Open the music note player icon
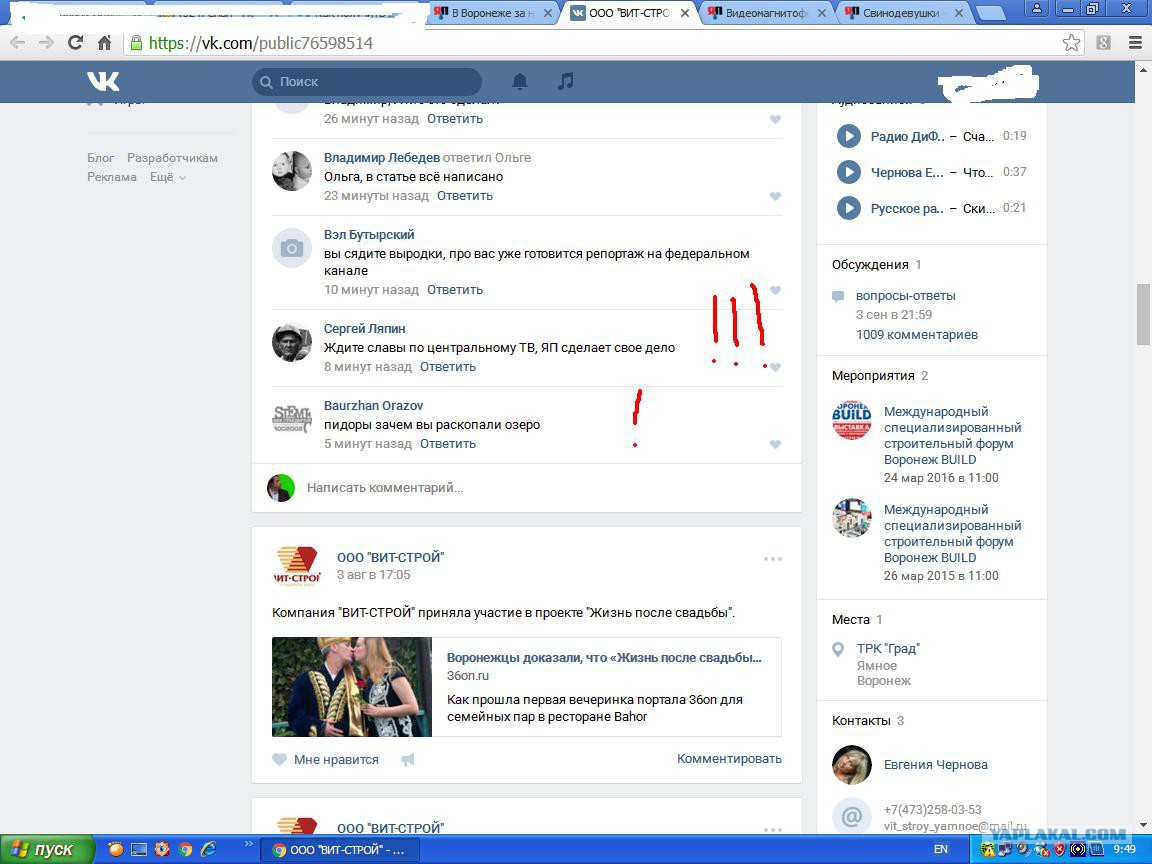Image resolution: width=1152 pixels, height=864 pixels. click(565, 81)
